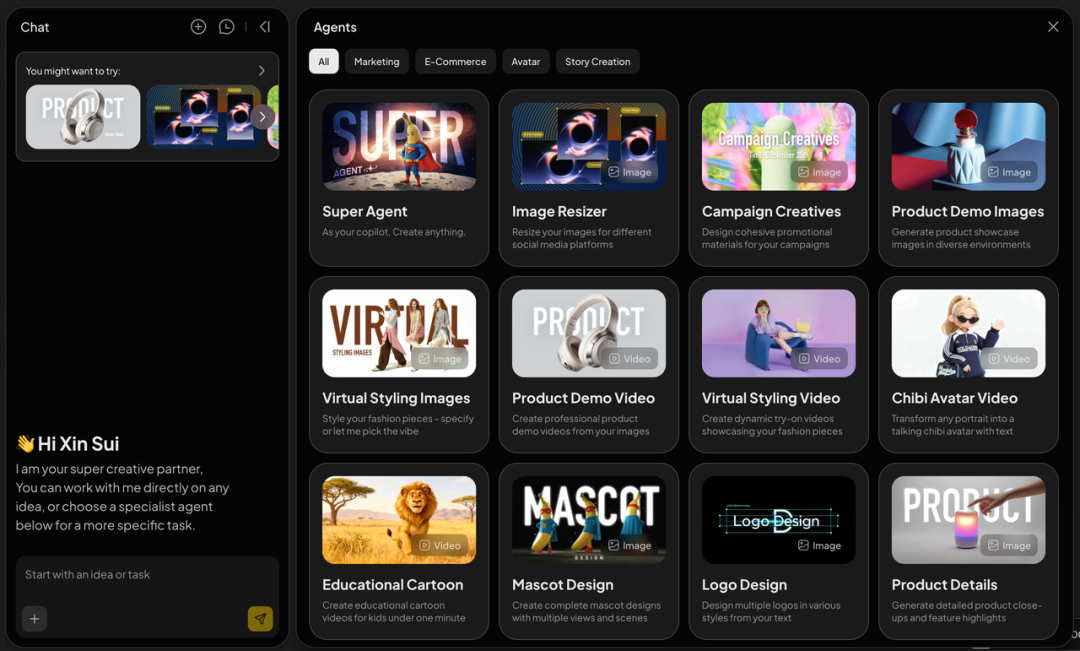Advance suggestion carousel with round arrow
This screenshot has height=651, width=1080.
[262, 116]
